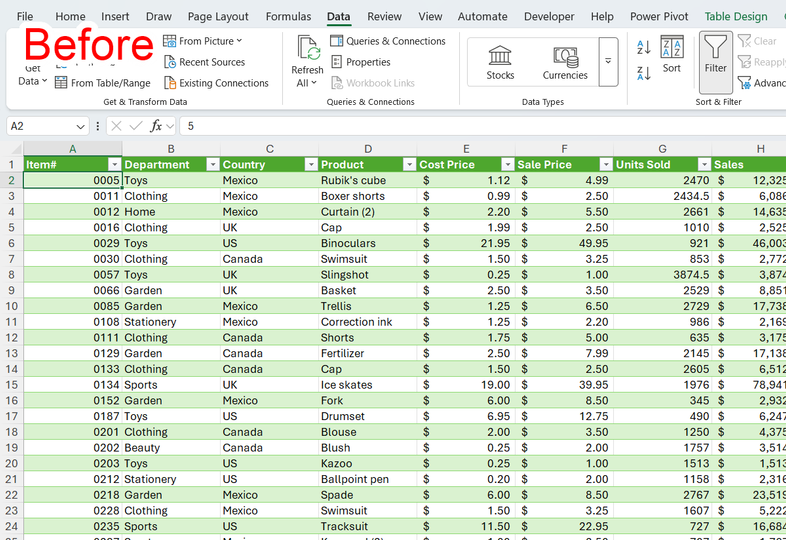Open the Automate tab
This screenshot has width=786, height=540.
[x=482, y=17]
